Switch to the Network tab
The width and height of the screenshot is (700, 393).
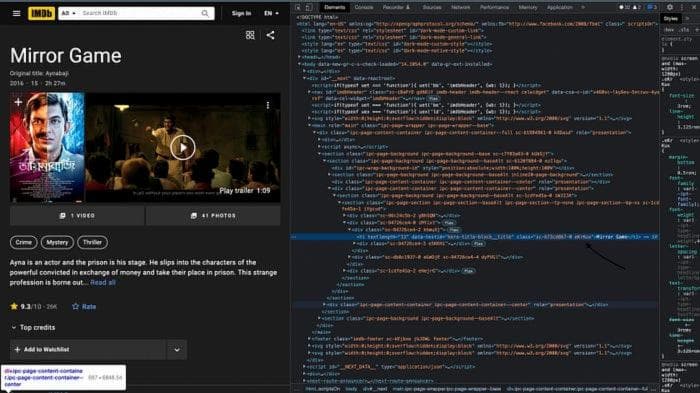point(460,7)
